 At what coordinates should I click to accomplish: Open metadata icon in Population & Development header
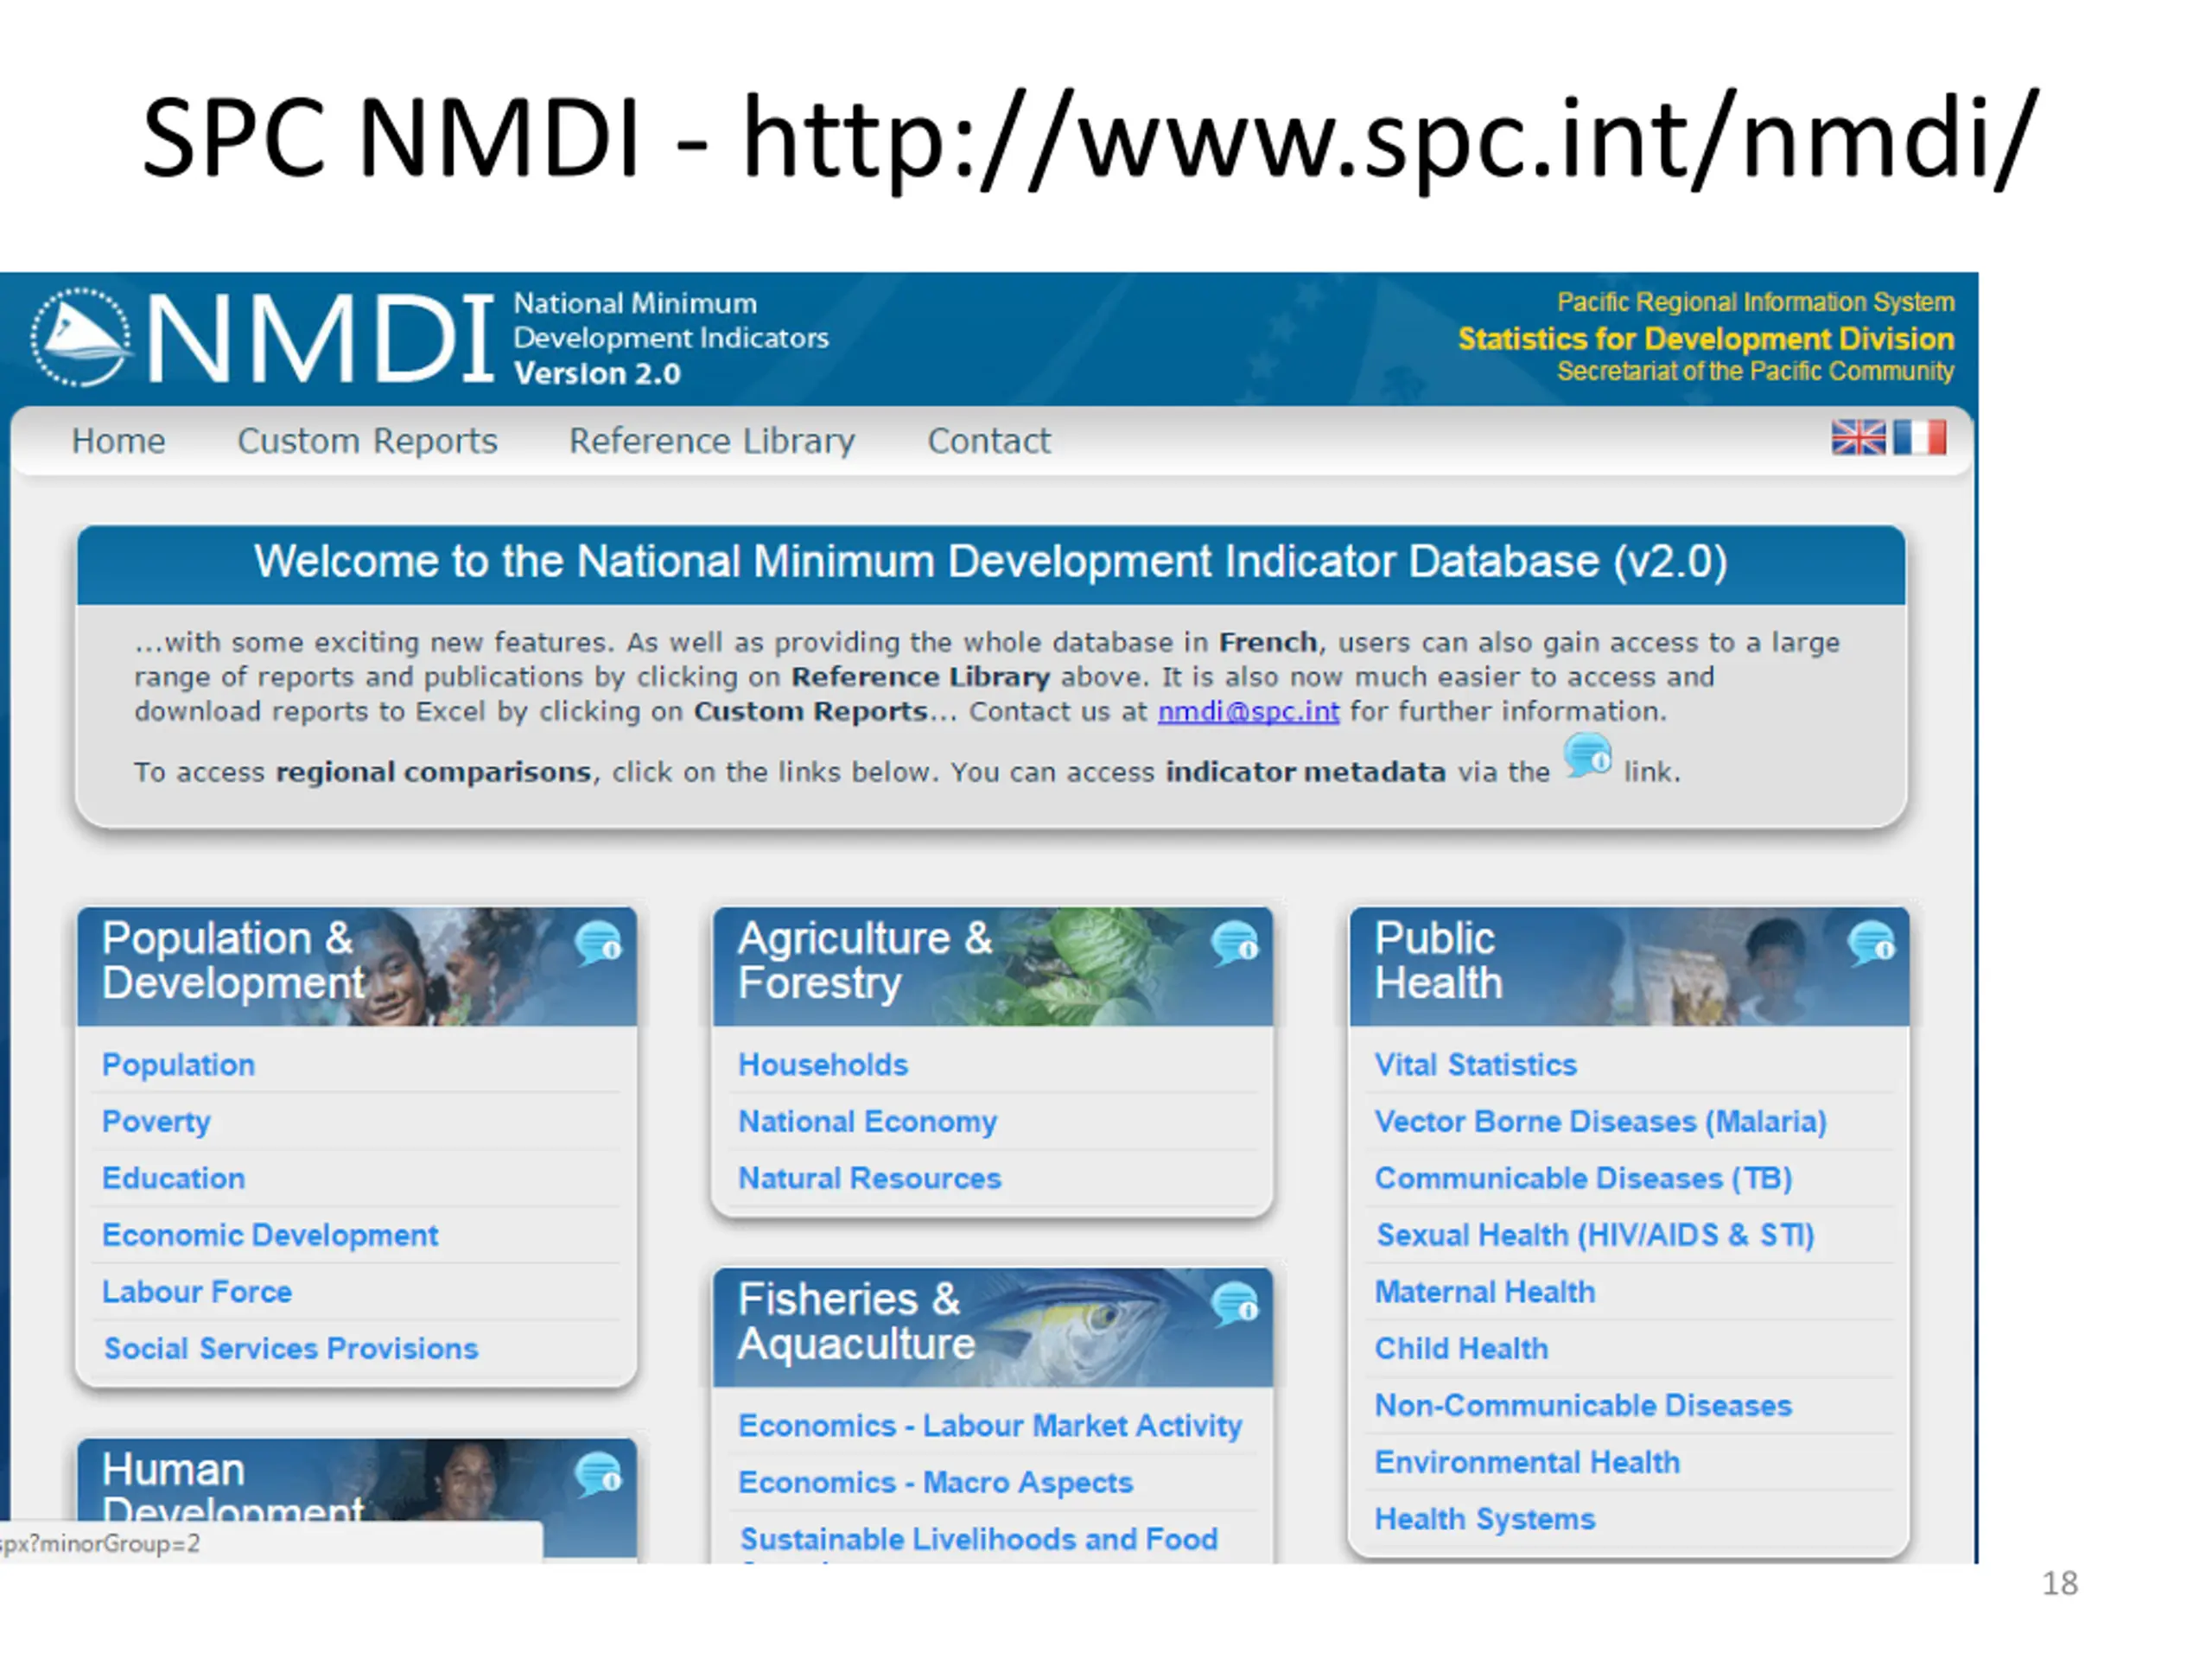[x=599, y=943]
